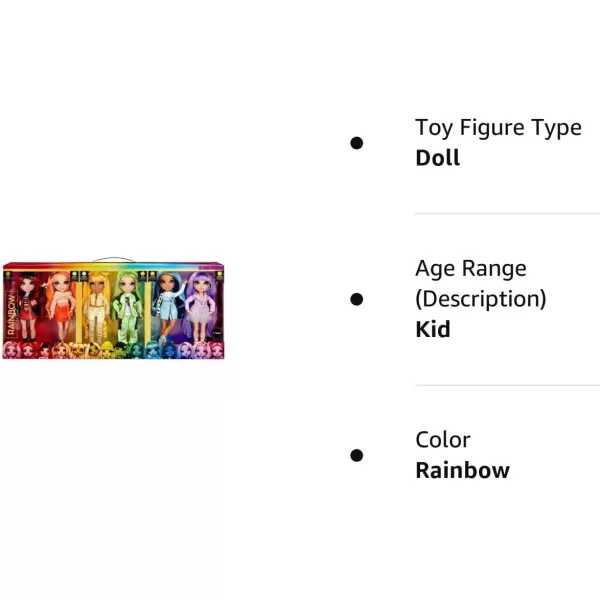Click the Color attribute label
600x600 pixels.
pyautogui.click(x=443, y=440)
